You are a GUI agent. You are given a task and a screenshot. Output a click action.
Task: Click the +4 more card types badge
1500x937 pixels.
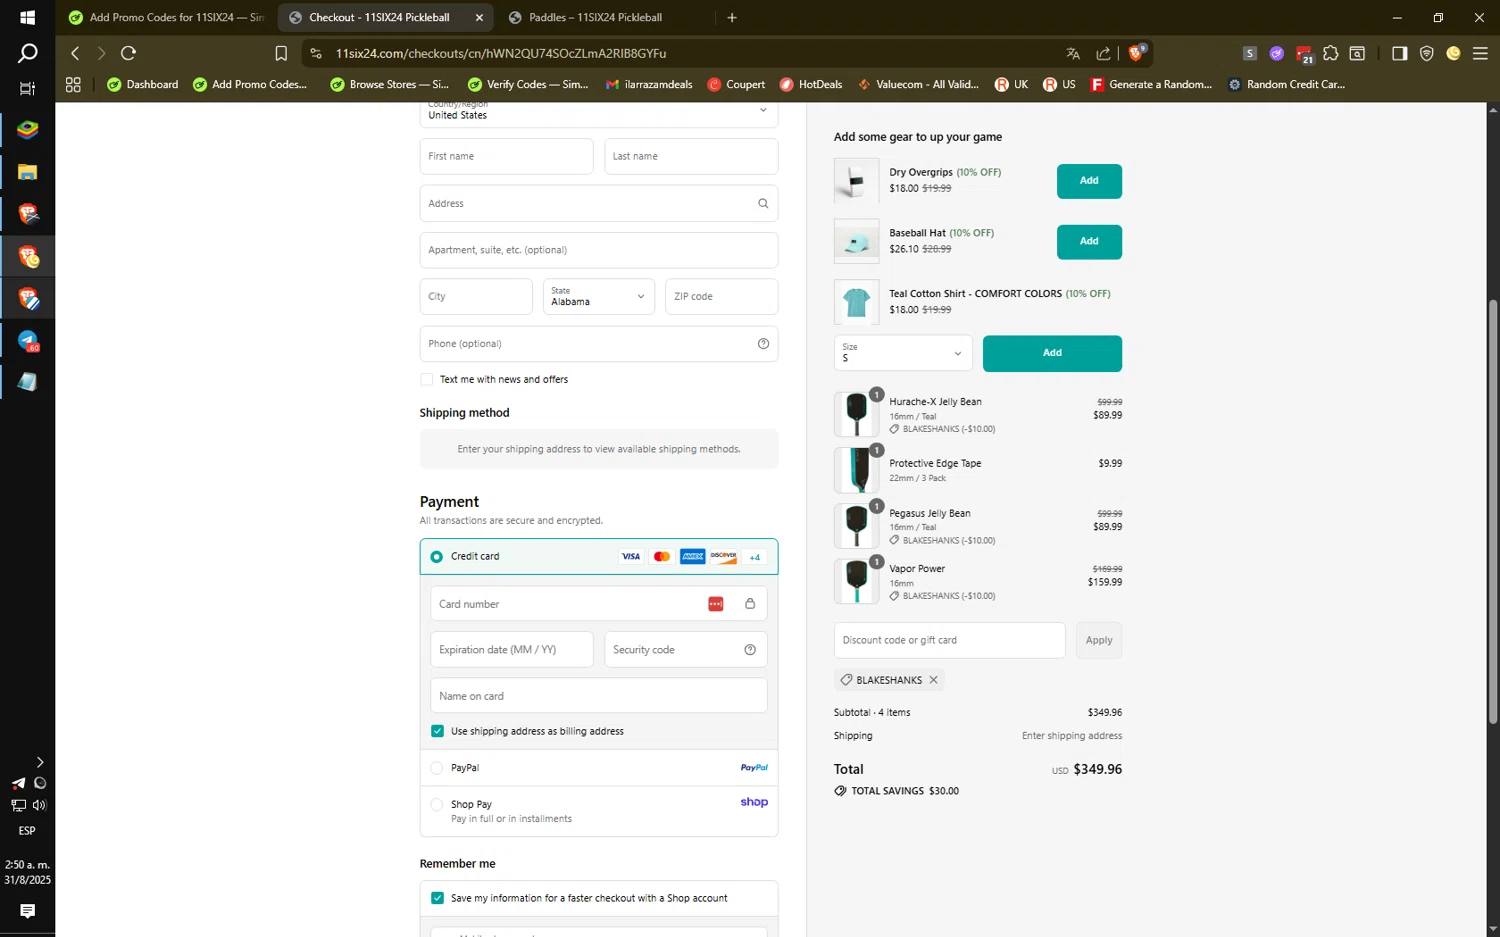[x=755, y=557]
